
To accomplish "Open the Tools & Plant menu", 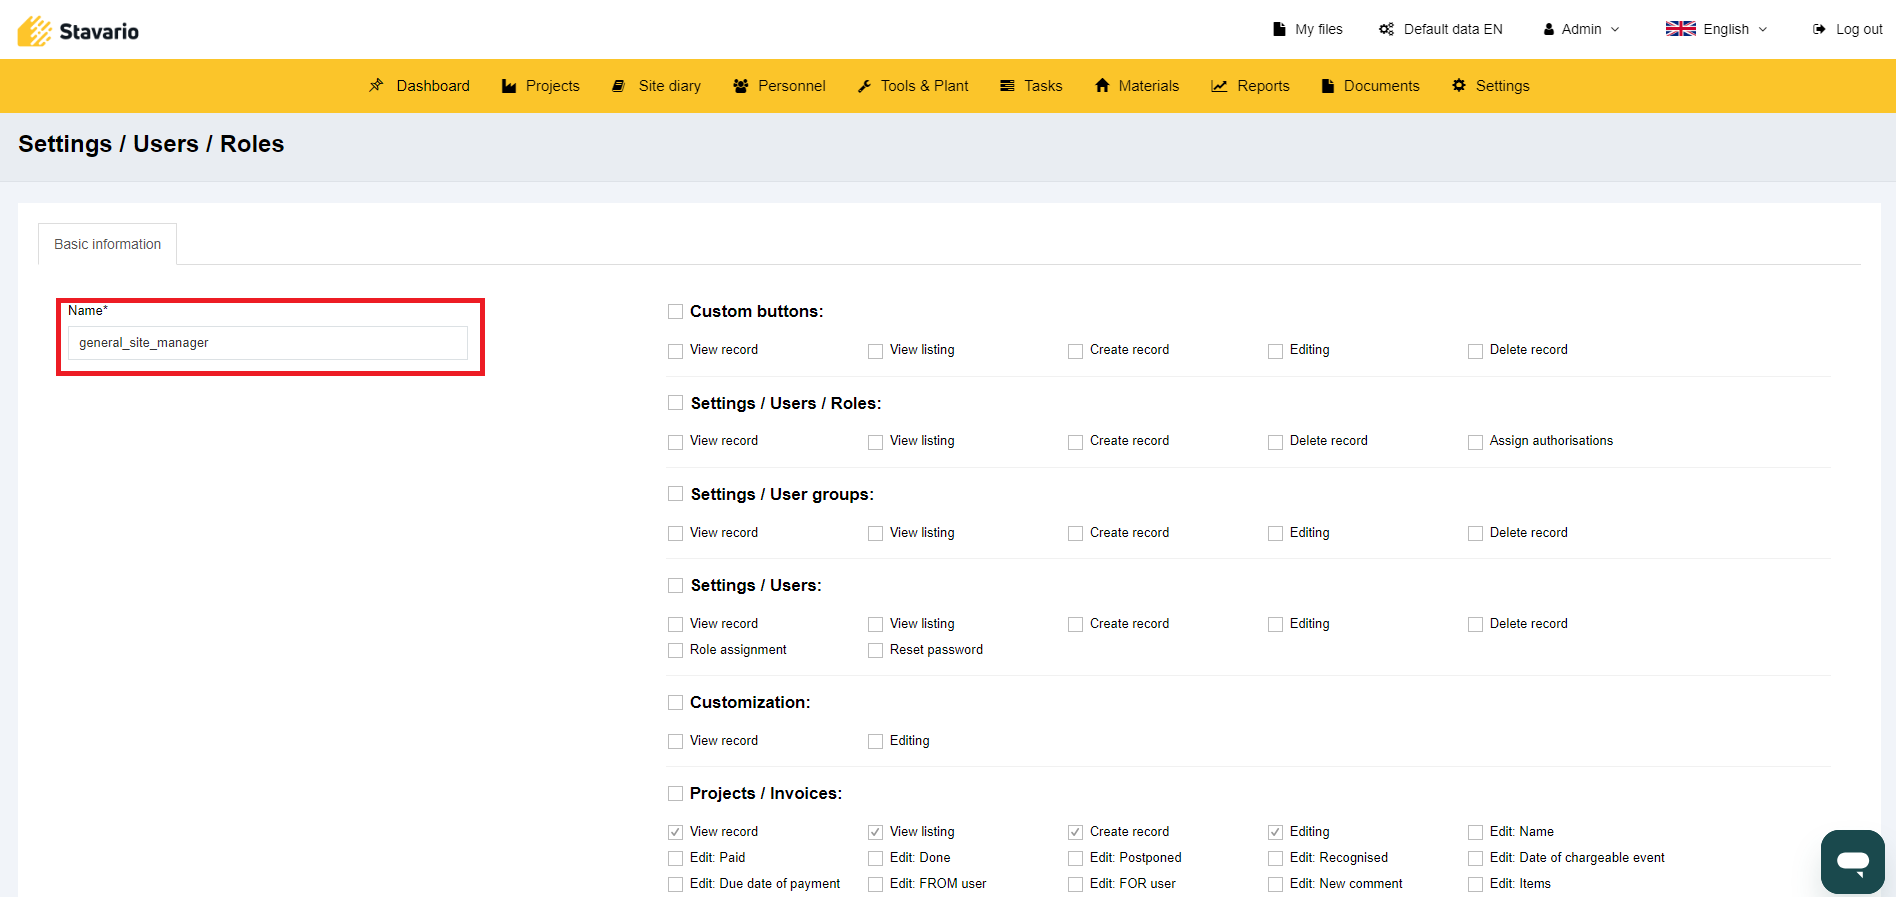I will point(925,86).
